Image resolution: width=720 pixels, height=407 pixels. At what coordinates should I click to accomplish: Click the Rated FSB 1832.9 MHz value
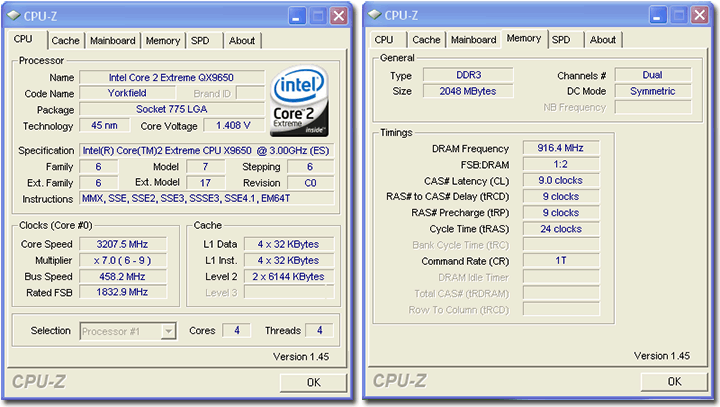point(123,292)
